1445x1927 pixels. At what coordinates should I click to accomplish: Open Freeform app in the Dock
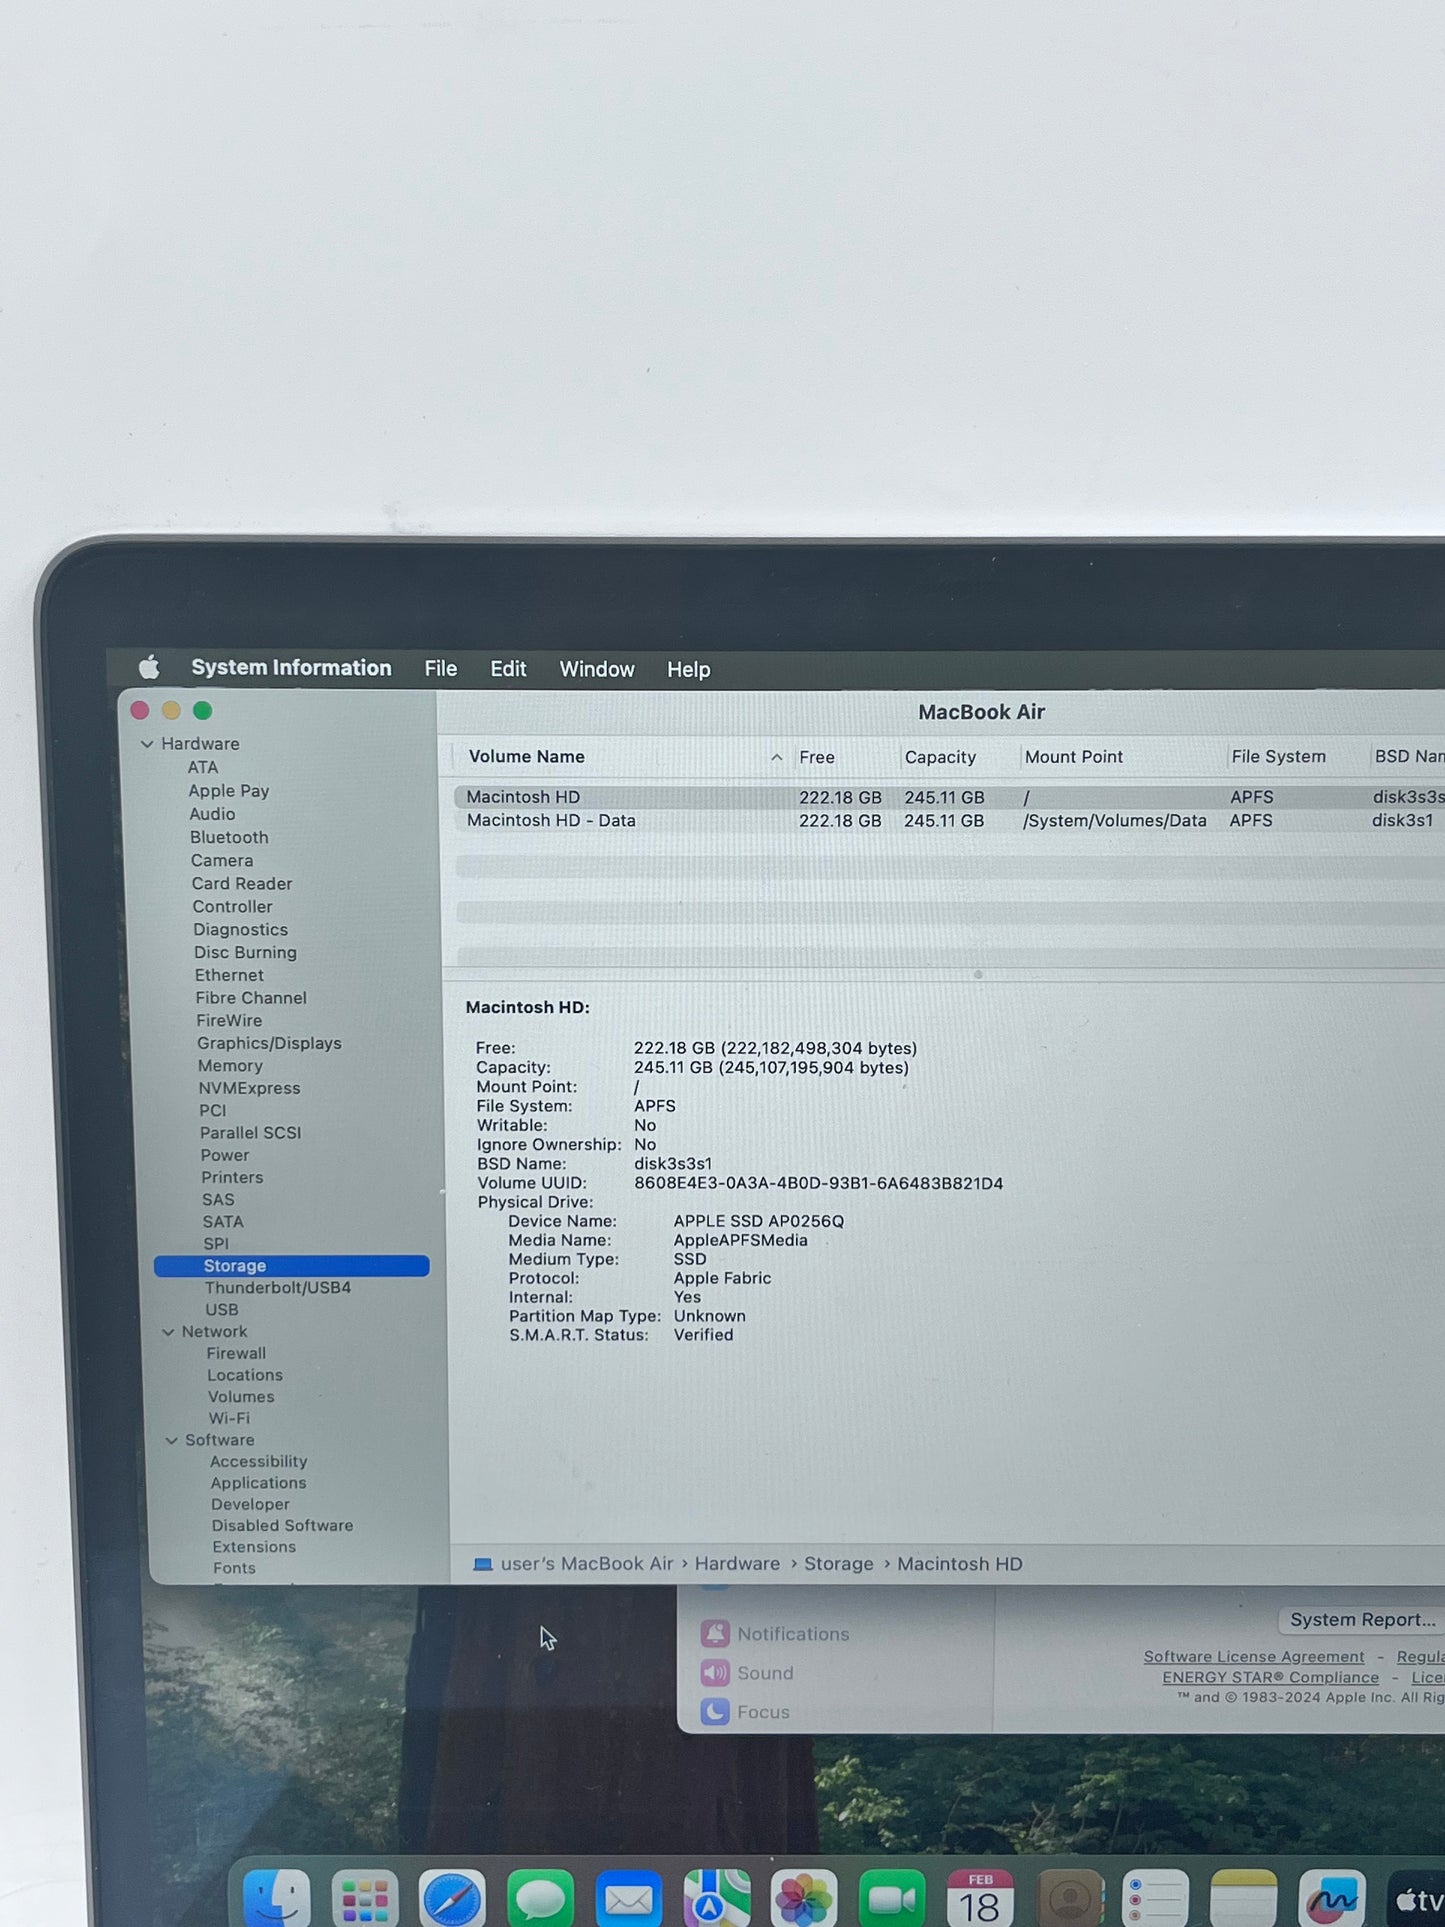click(x=1332, y=1898)
